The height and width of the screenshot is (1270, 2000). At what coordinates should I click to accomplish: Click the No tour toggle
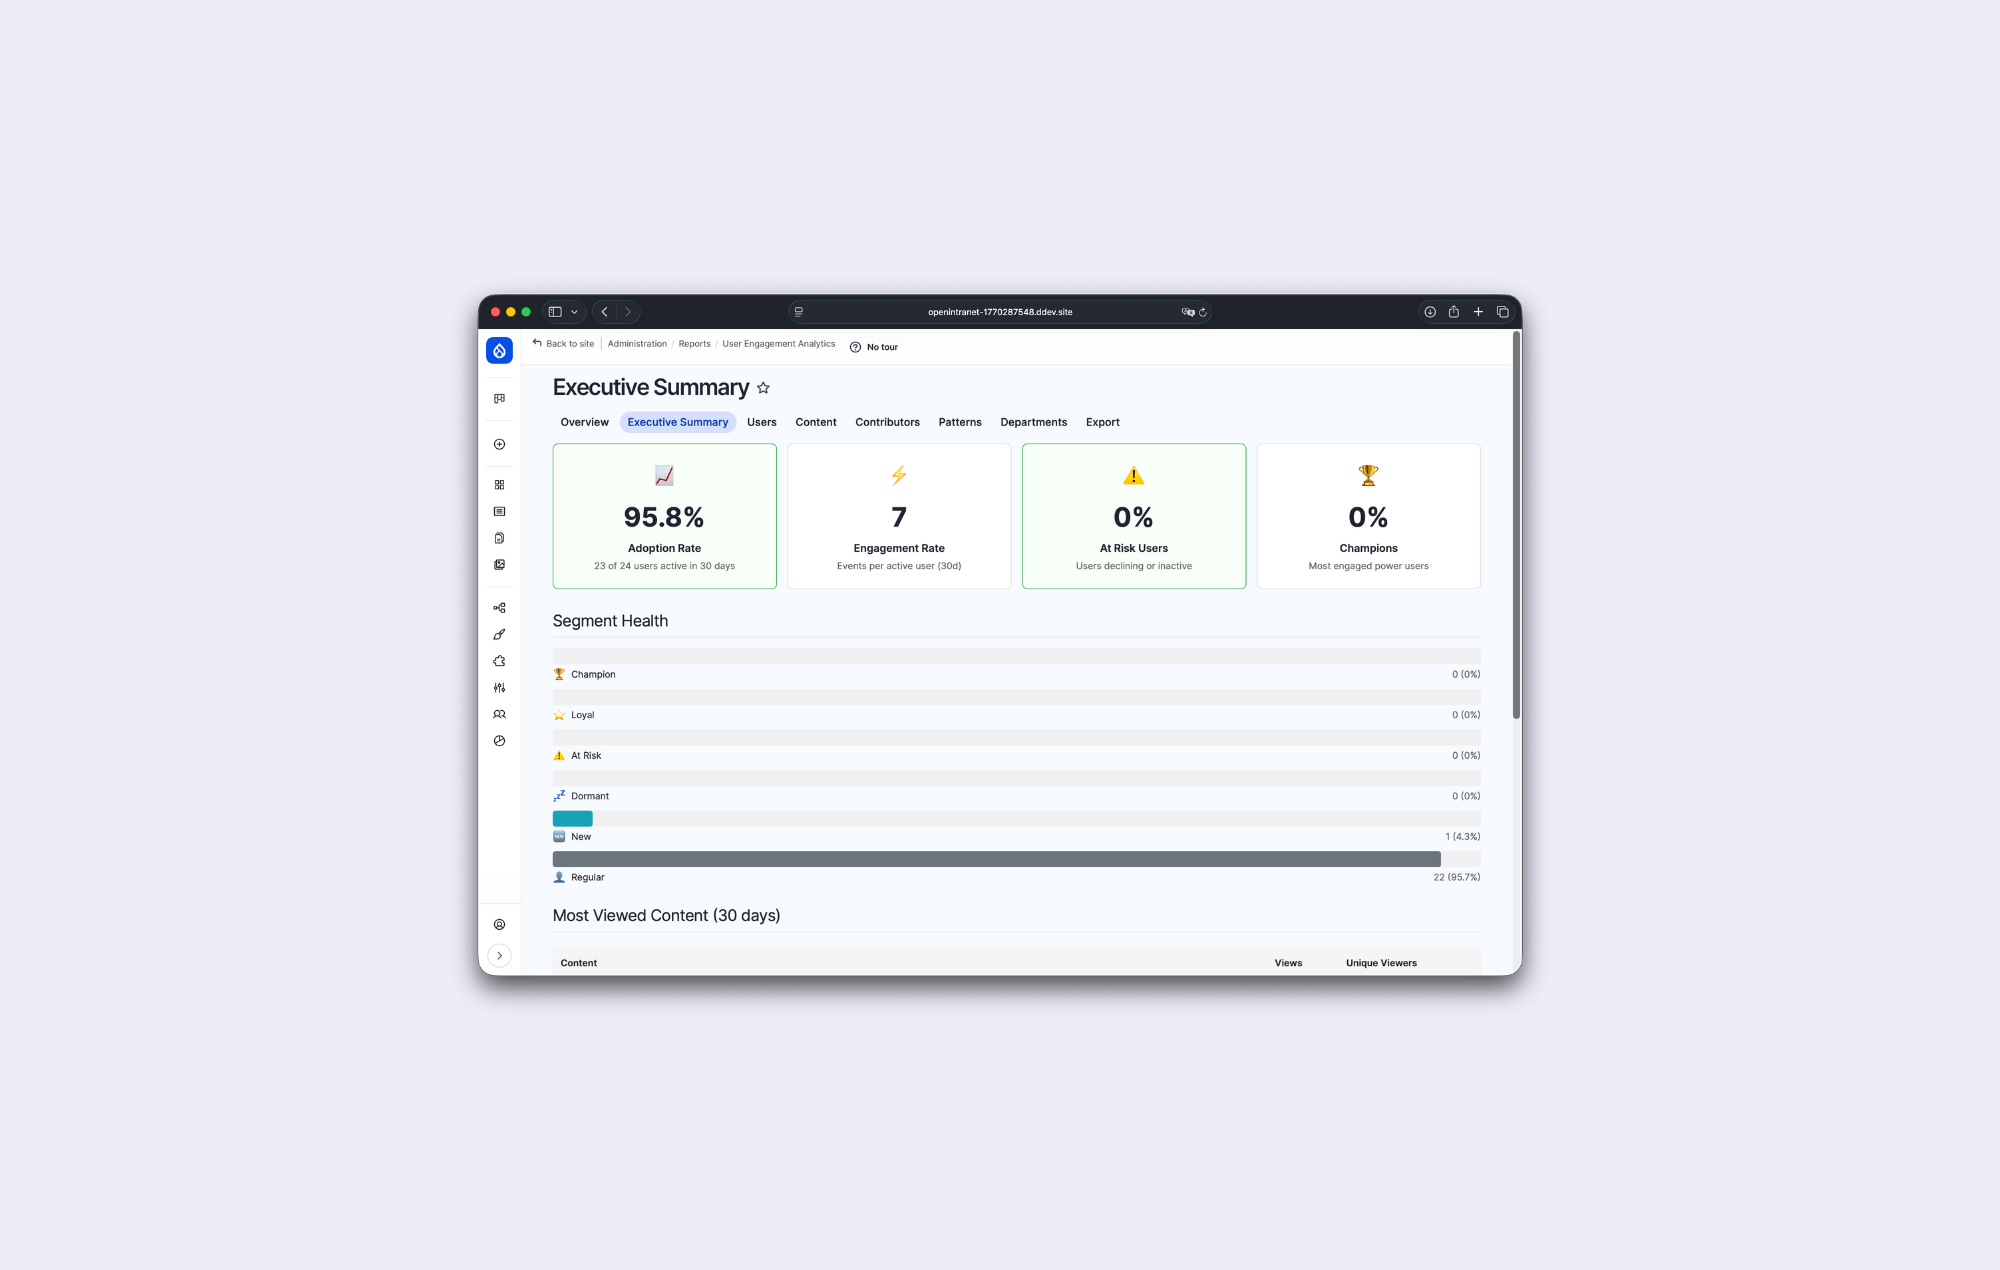tap(873, 347)
